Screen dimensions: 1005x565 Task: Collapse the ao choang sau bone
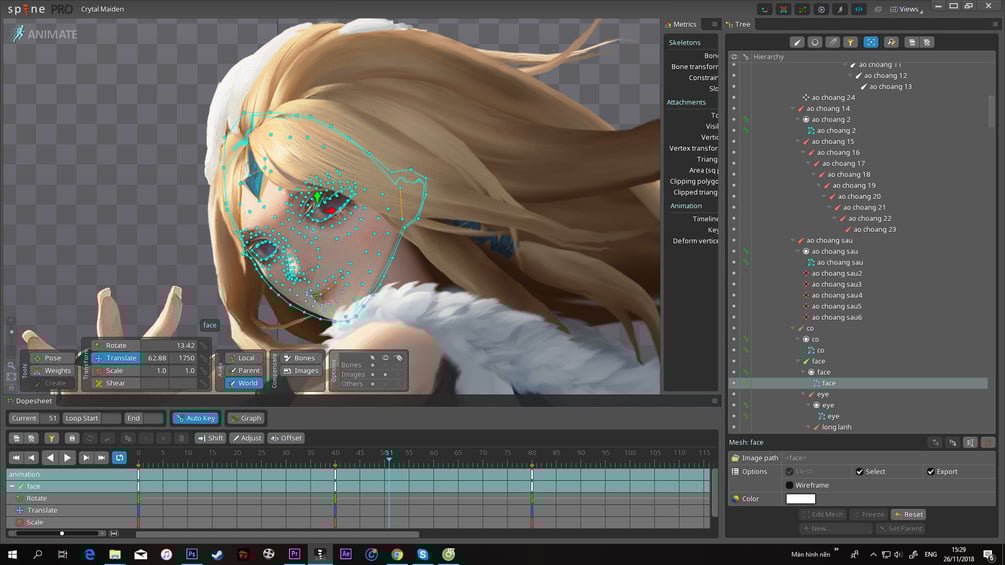pyautogui.click(x=793, y=241)
